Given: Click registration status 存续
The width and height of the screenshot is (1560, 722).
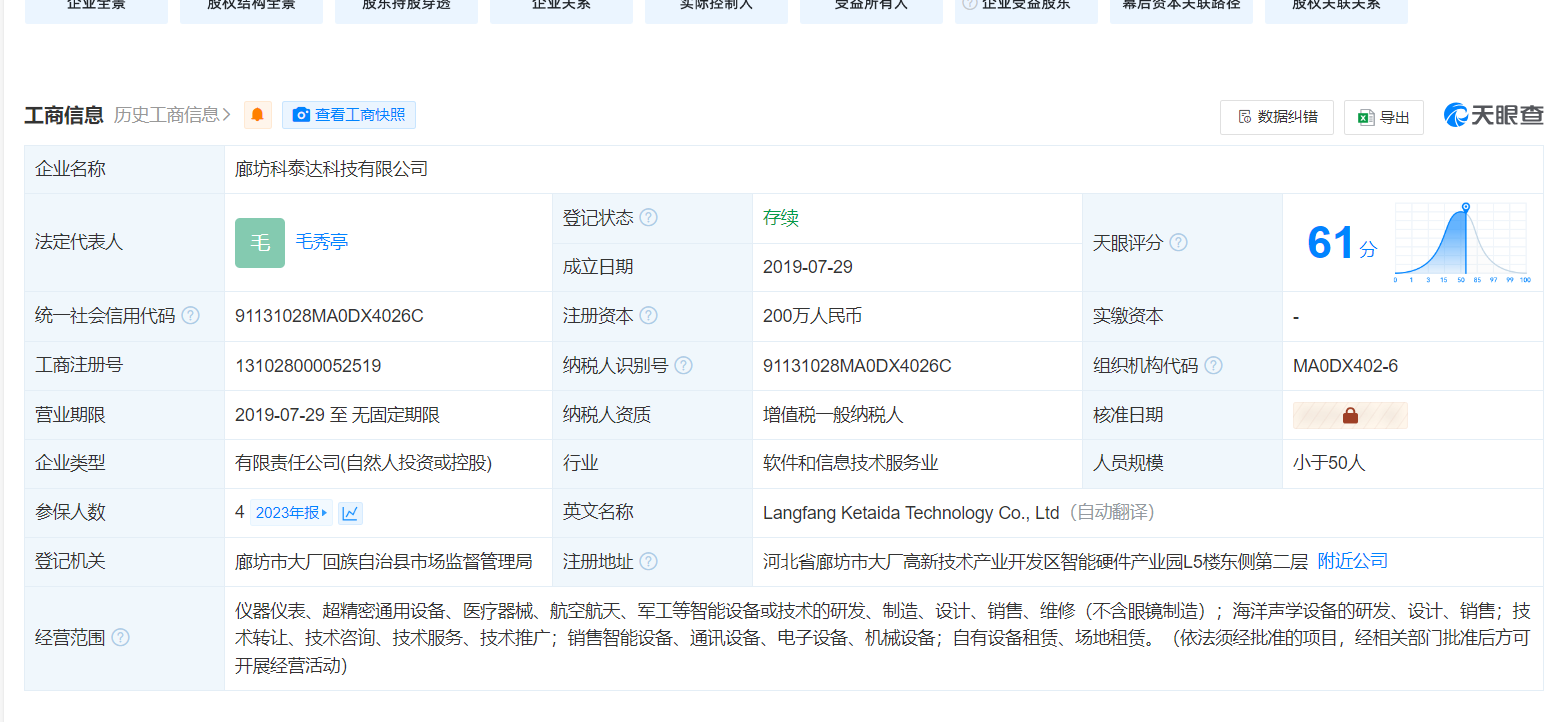Looking at the screenshot, I should (x=781, y=218).
